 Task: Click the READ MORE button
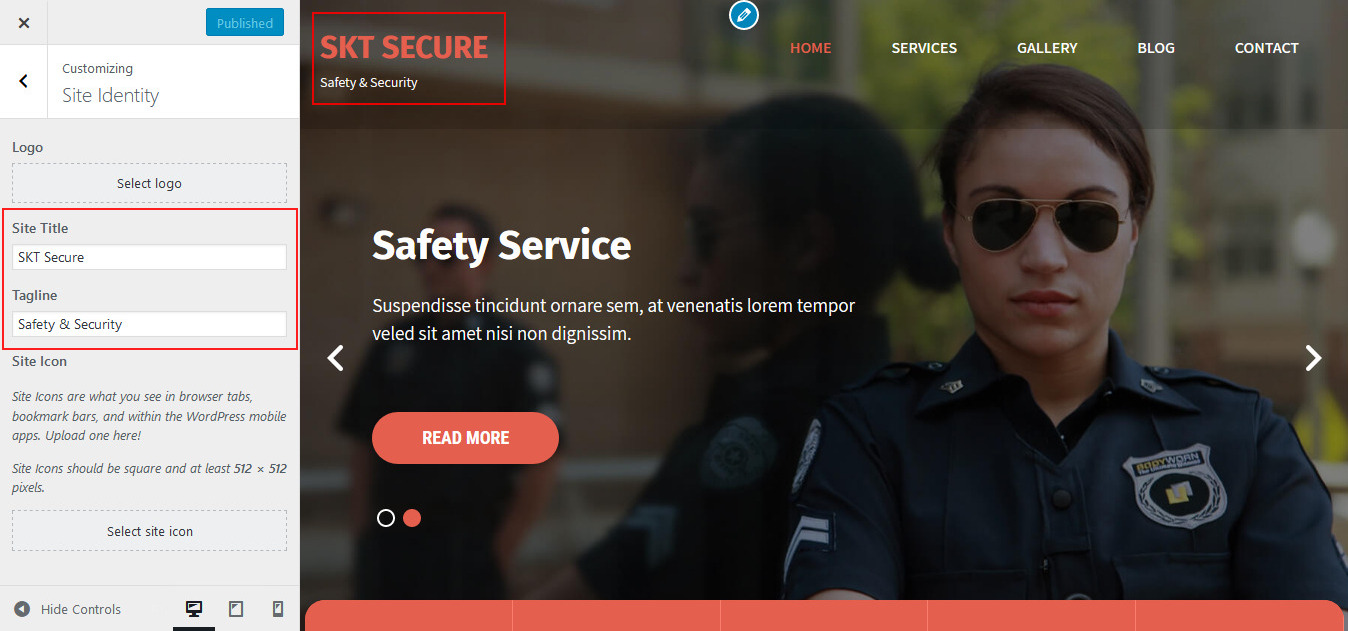tap(465, 438)
